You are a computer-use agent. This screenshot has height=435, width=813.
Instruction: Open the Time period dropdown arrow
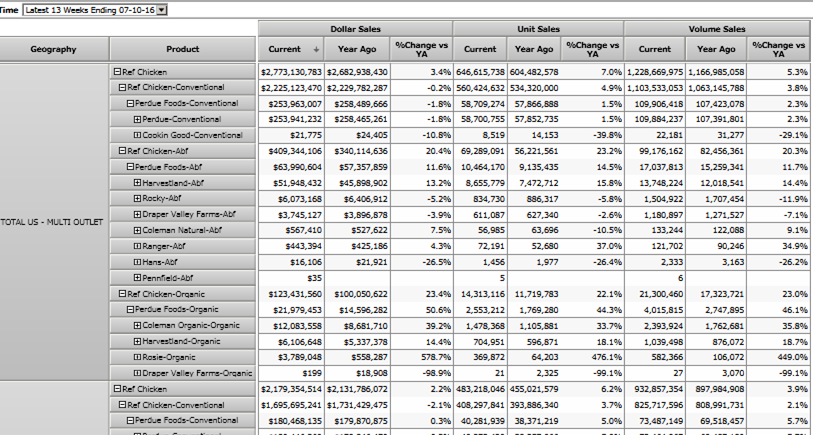[x=163, y=9]
